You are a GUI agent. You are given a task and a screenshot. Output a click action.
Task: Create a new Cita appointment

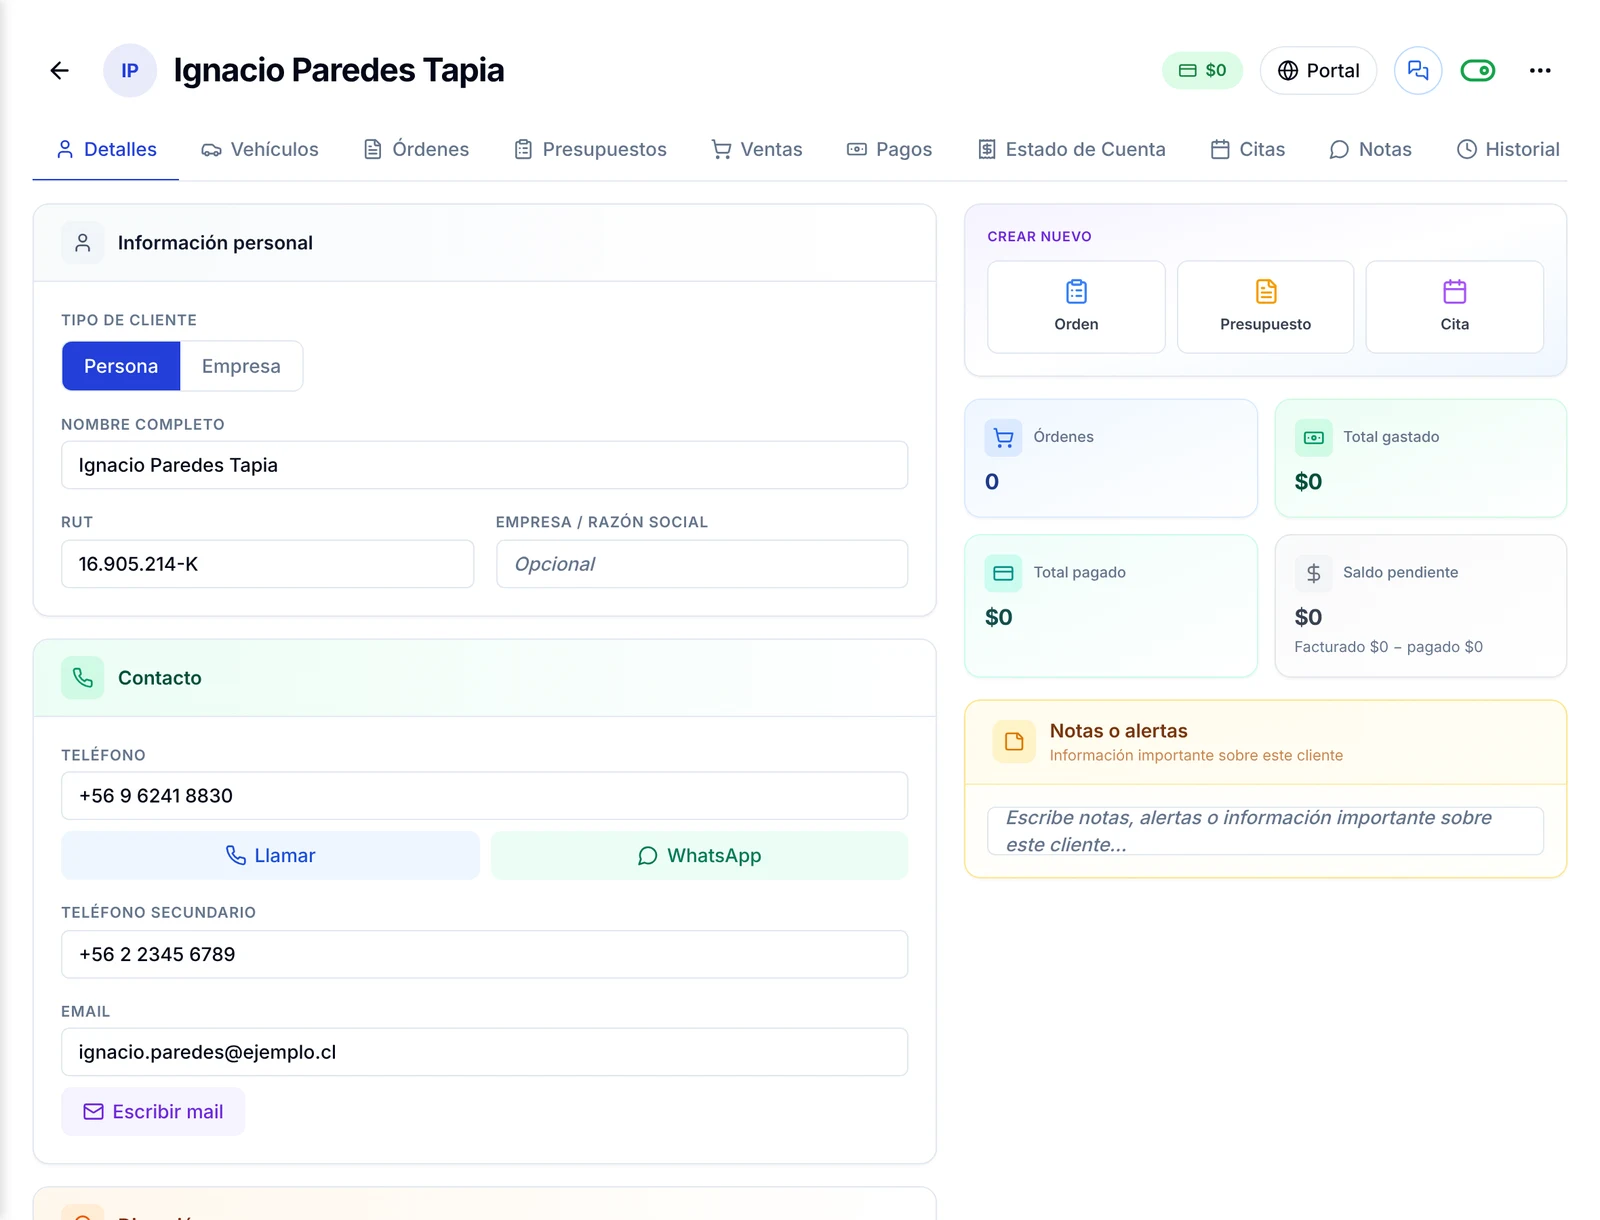coord(1454,307)
